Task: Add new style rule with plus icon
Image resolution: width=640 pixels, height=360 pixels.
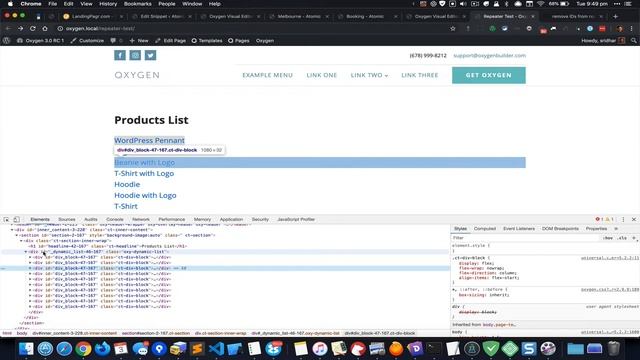Action: pyautogui.click(x=634, y=238)
